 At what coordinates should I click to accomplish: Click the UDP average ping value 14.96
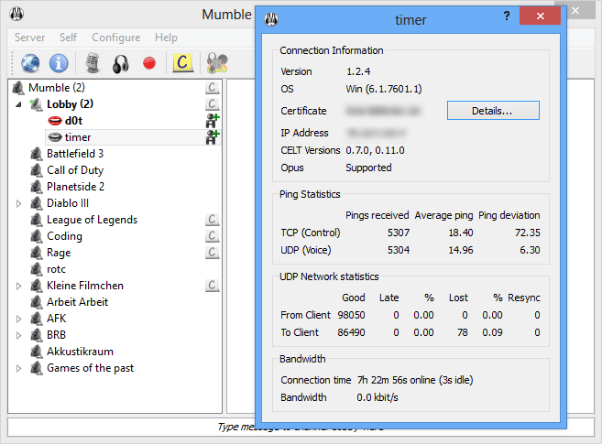point(461,250)
